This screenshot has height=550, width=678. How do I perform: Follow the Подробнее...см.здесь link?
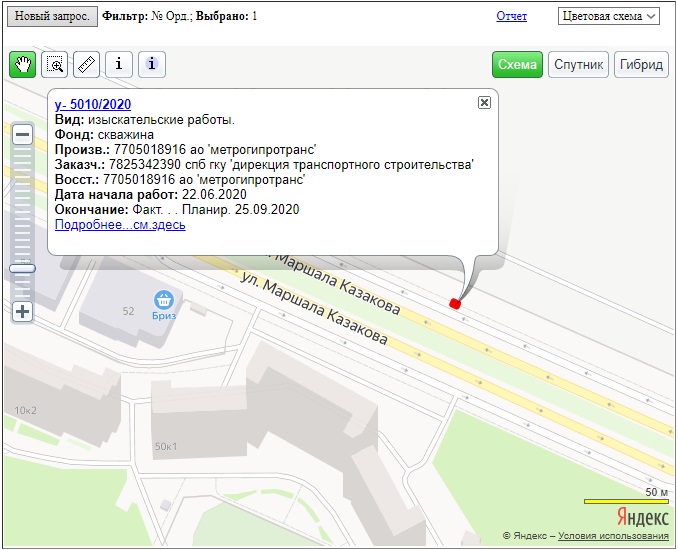point(120,225)
